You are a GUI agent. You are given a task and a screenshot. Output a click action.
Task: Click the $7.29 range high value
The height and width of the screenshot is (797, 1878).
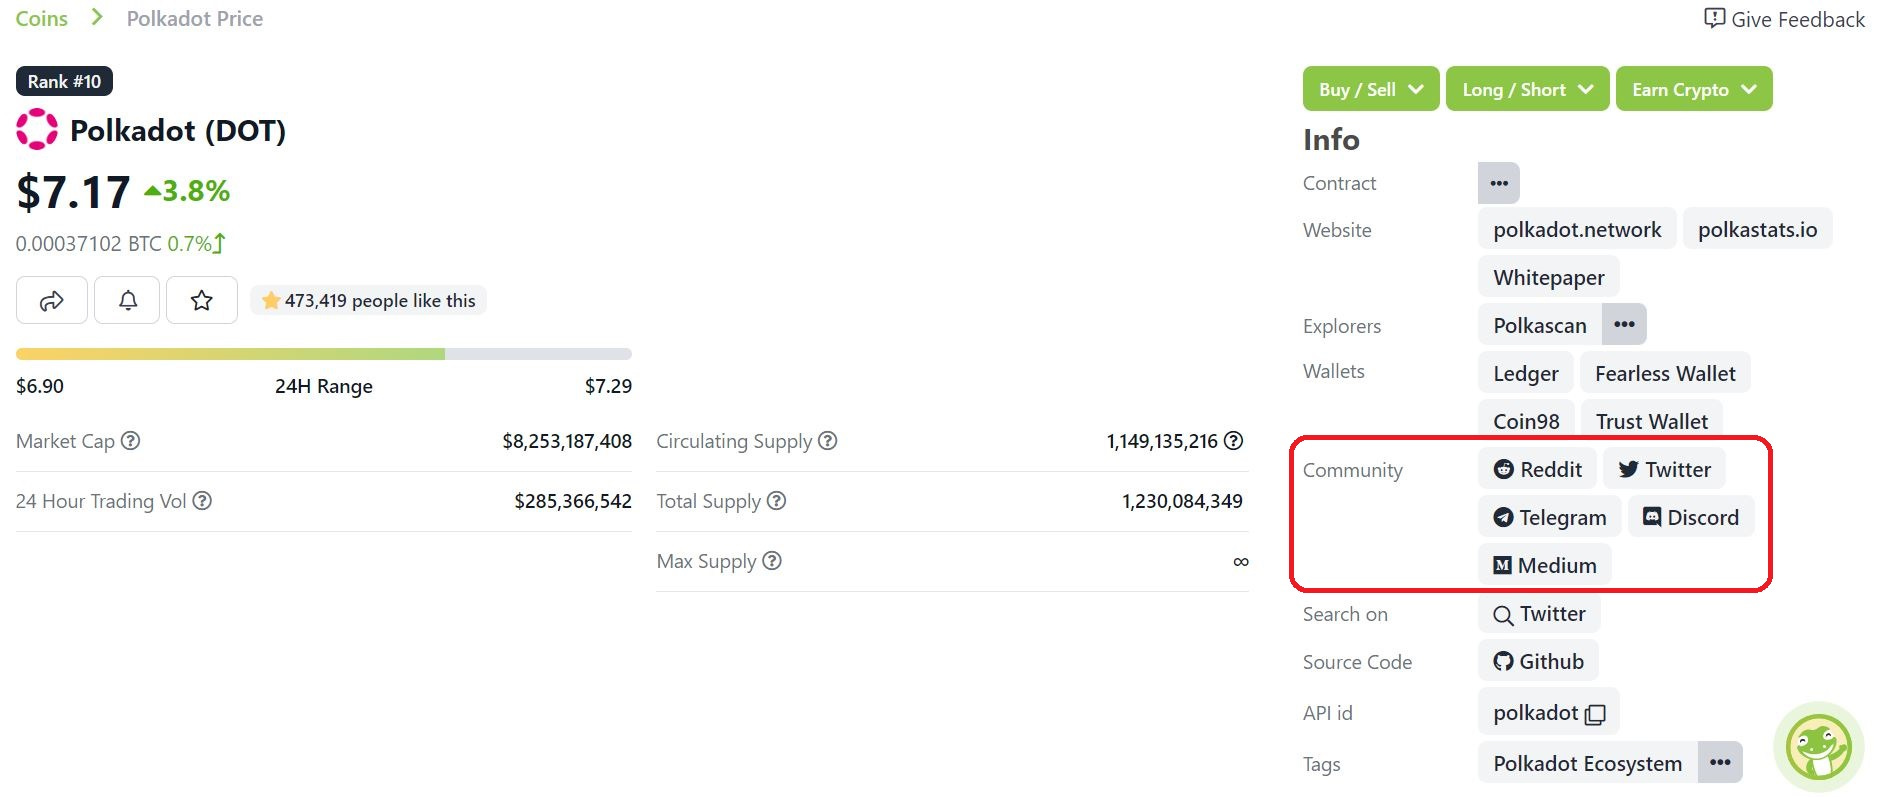click(608, 386)
